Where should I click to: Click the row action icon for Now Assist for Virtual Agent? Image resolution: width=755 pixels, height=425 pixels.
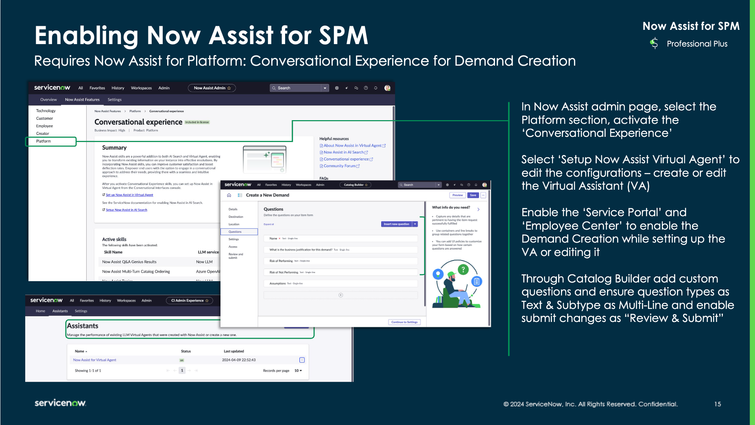[x=302, y=360]
